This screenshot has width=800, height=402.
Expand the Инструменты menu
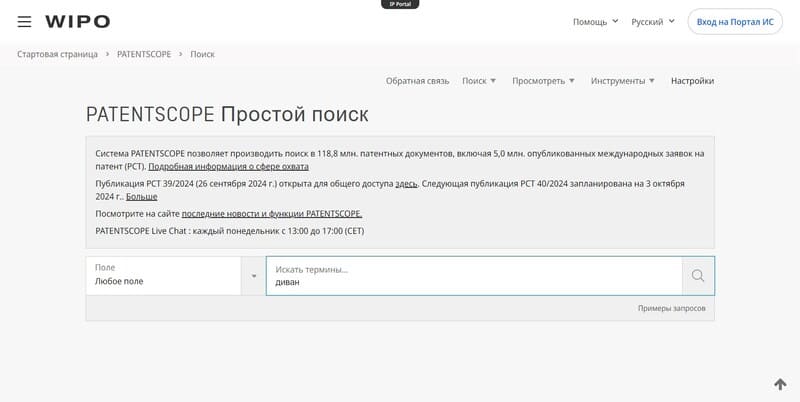coord(622,81)
